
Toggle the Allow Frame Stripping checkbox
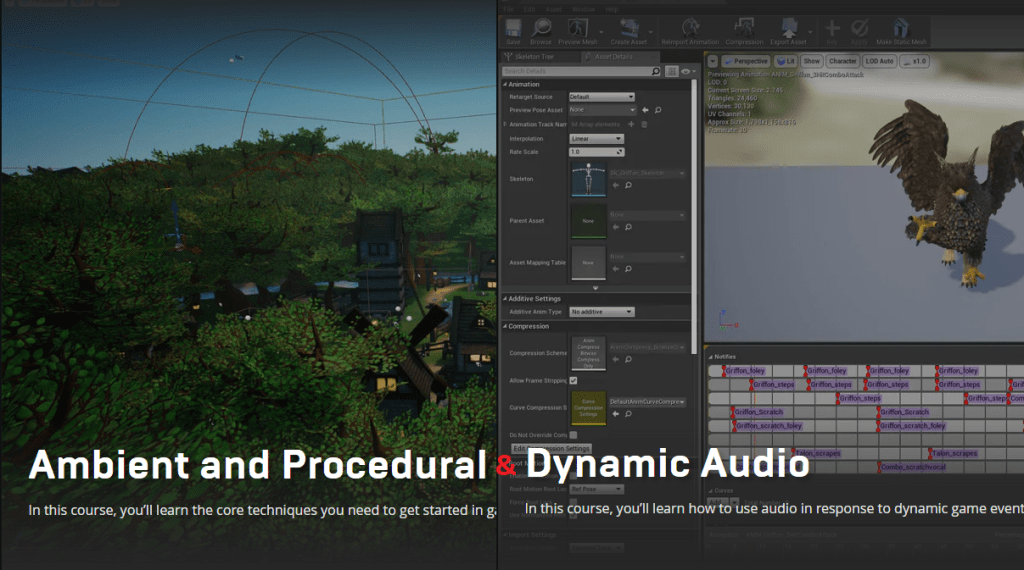point(573,381)
